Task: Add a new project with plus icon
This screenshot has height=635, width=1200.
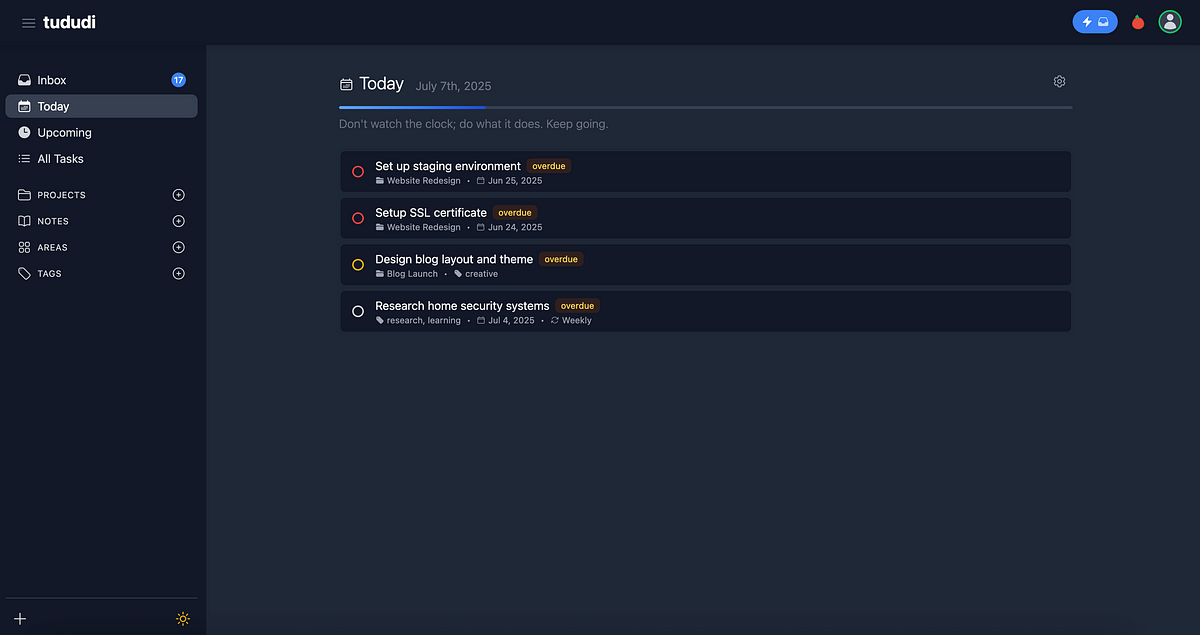Action: (179, 195)
